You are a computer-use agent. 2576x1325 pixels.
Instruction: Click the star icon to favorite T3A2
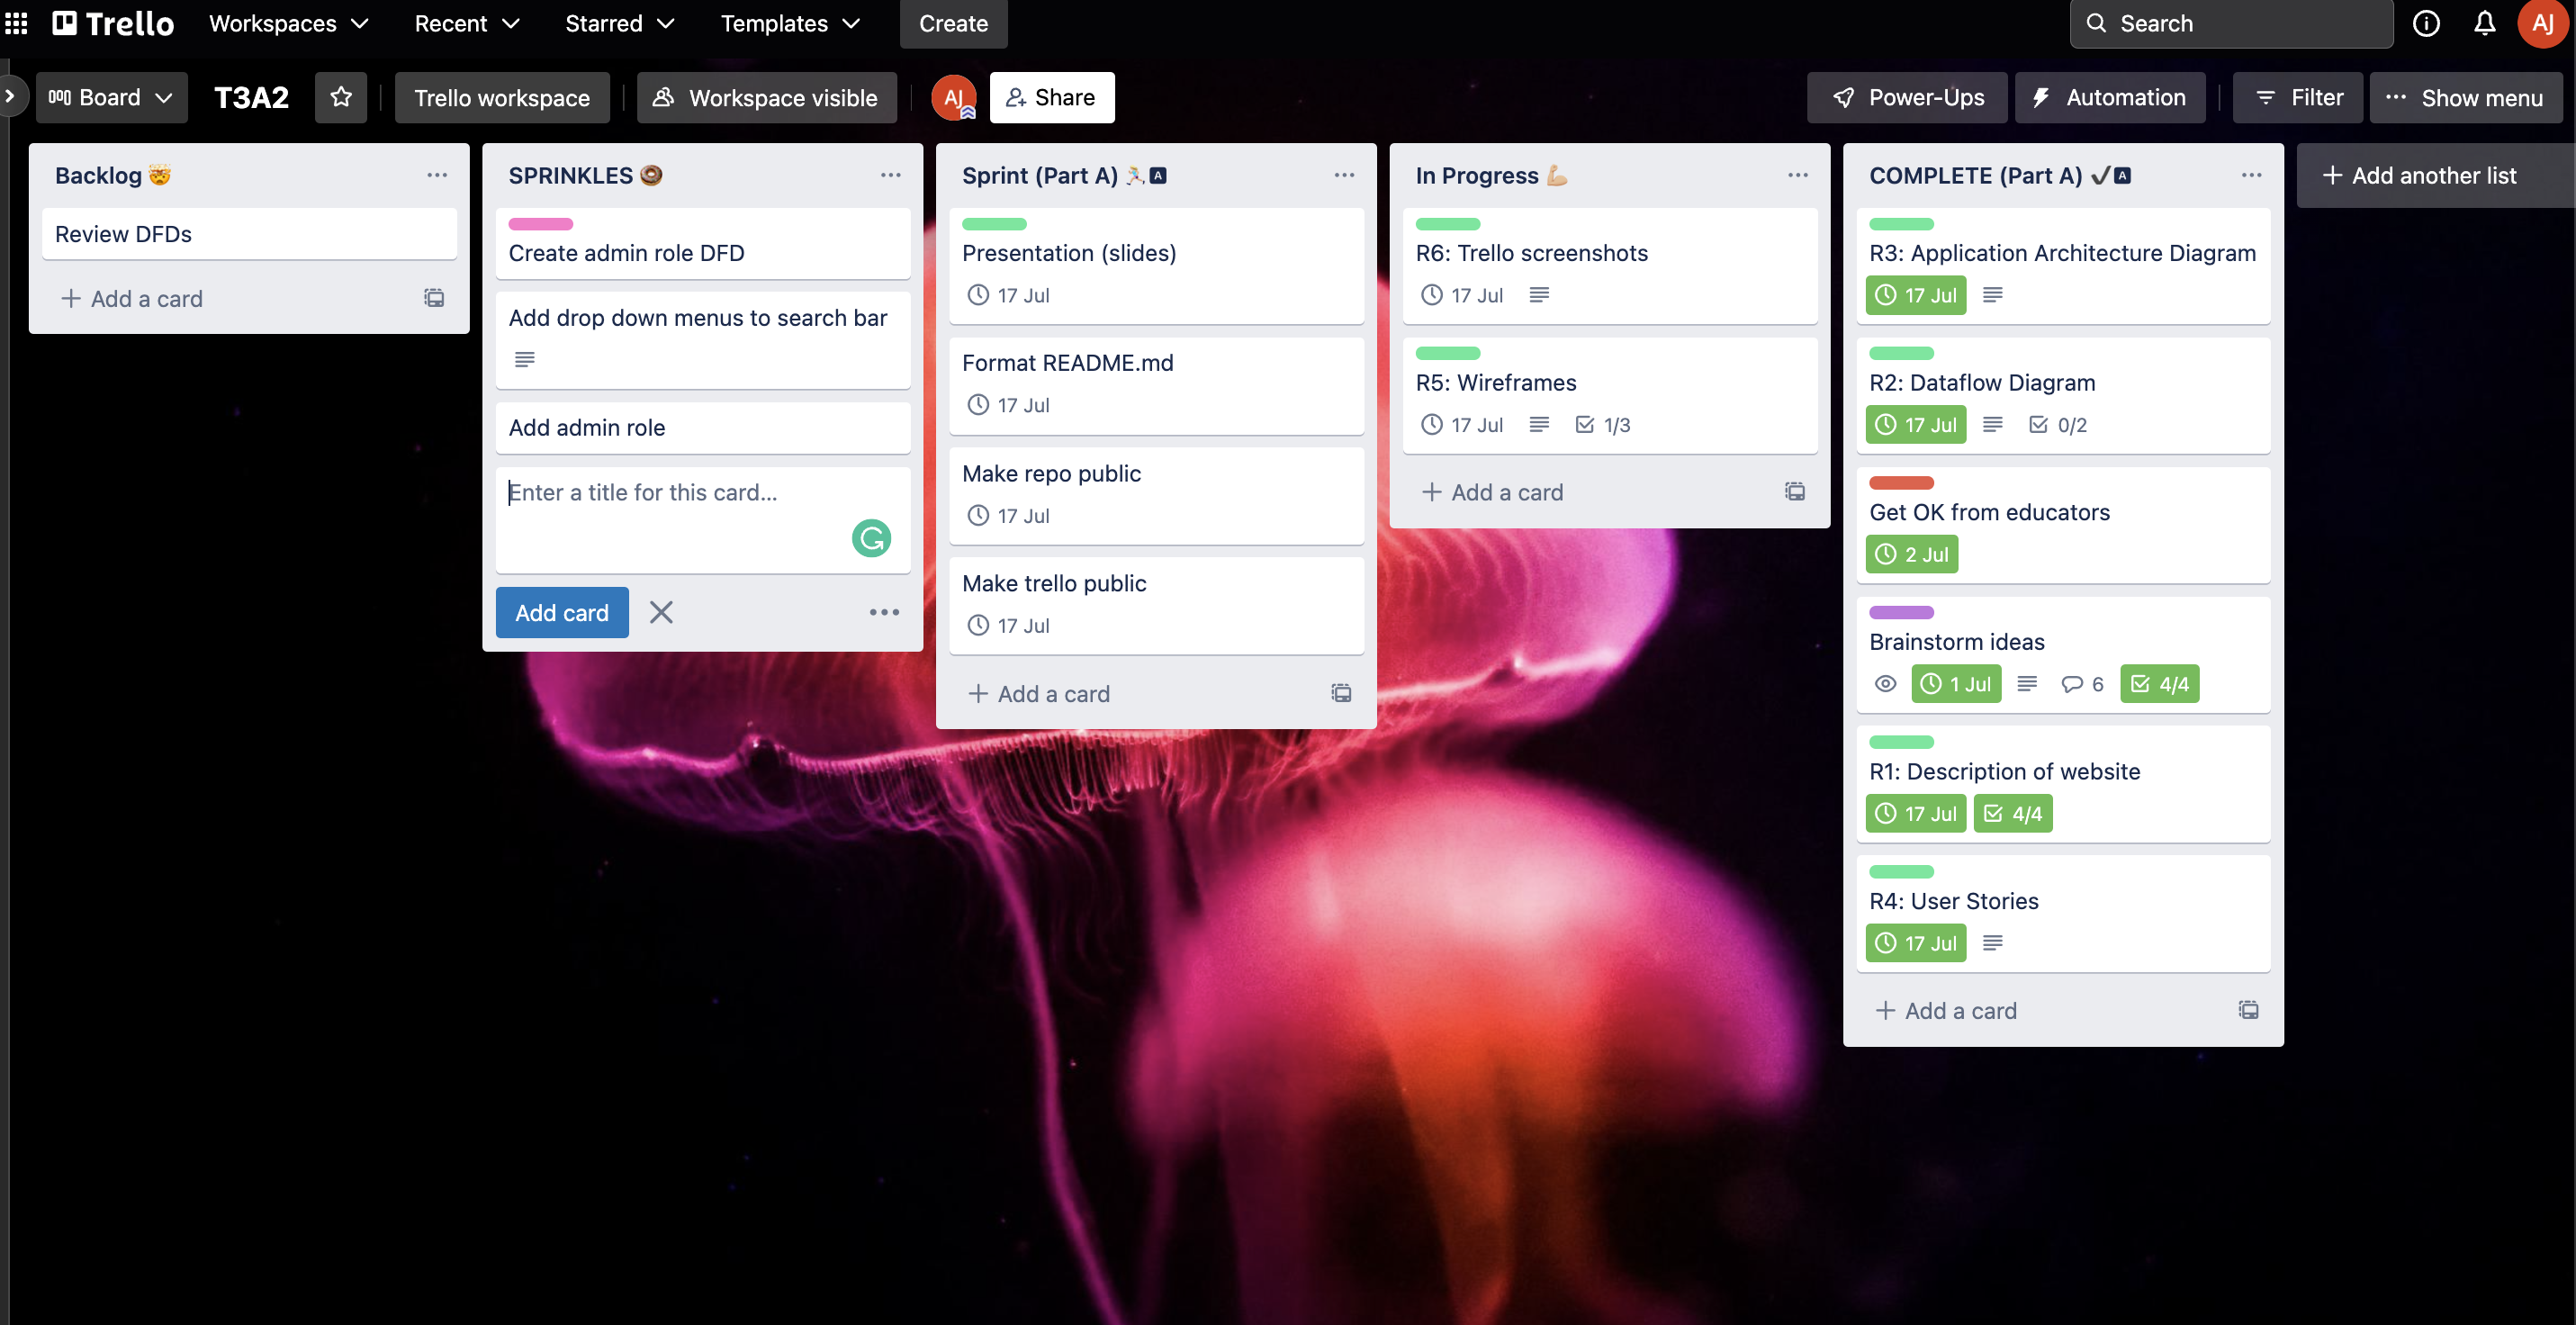[338, 96]
